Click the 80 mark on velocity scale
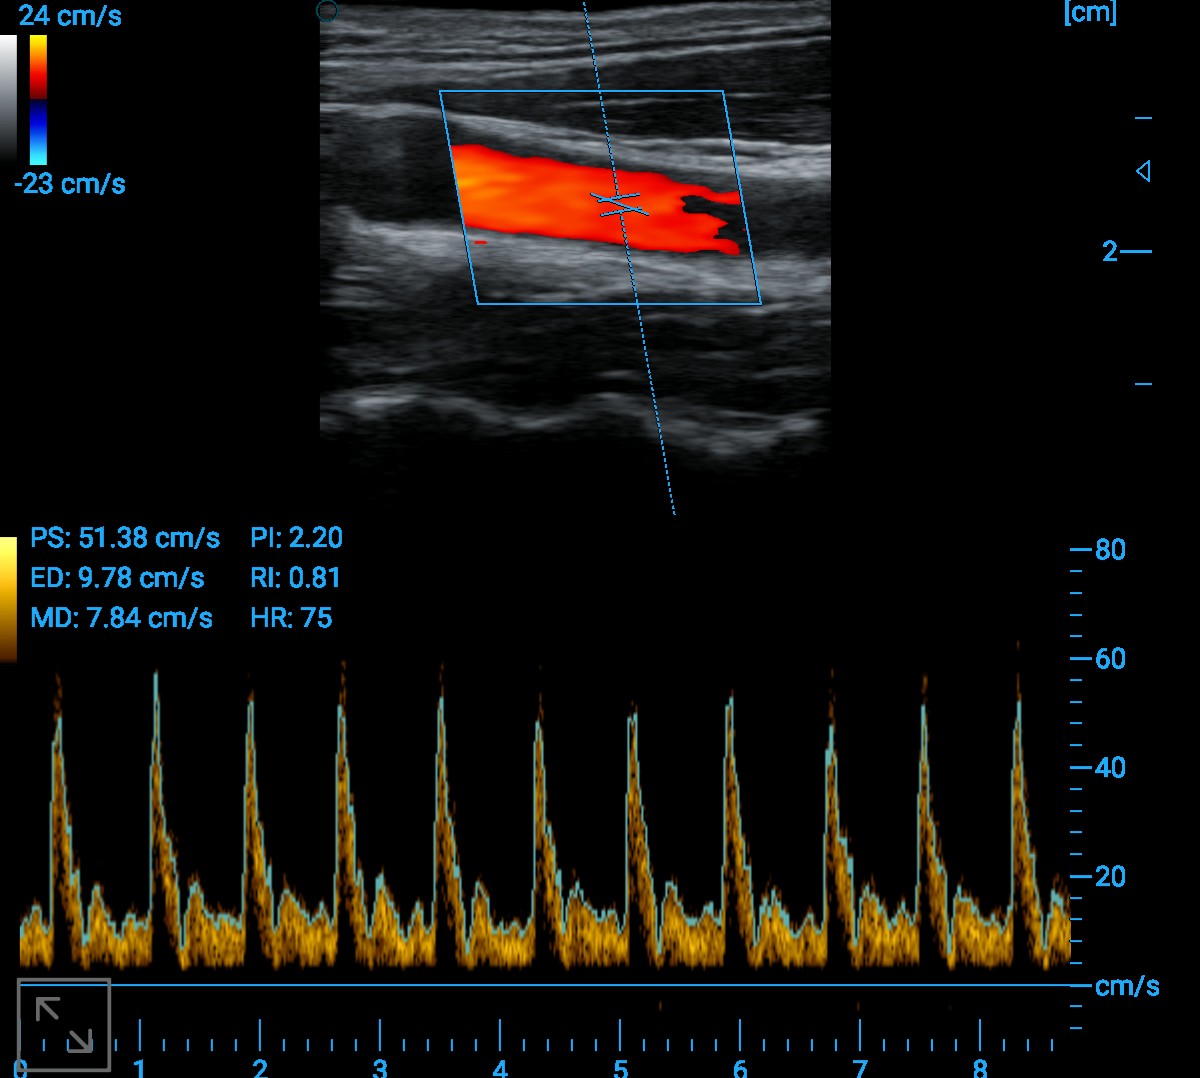 pyautogui.click(x=1109, y=550)
